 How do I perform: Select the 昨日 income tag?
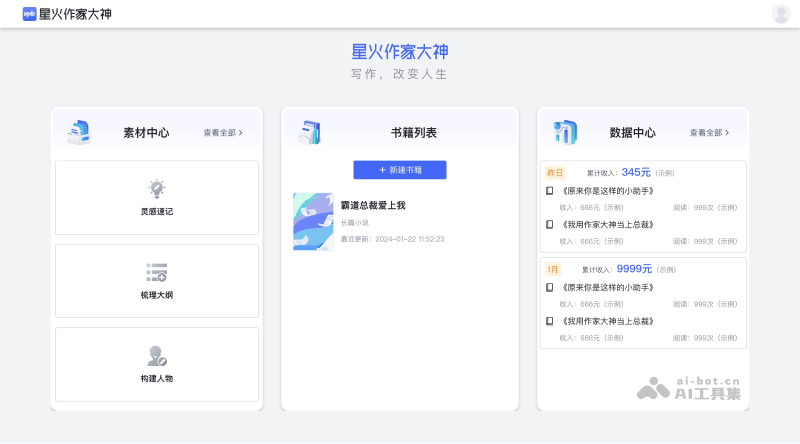(554, 172)
